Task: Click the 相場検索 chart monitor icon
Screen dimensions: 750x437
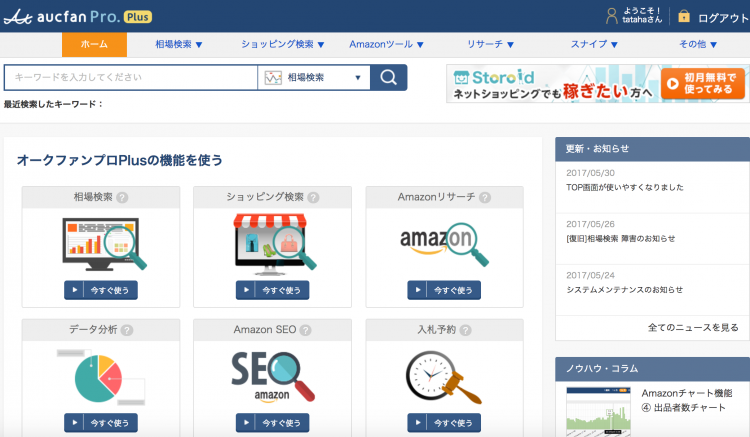Action: pos(100,244)
